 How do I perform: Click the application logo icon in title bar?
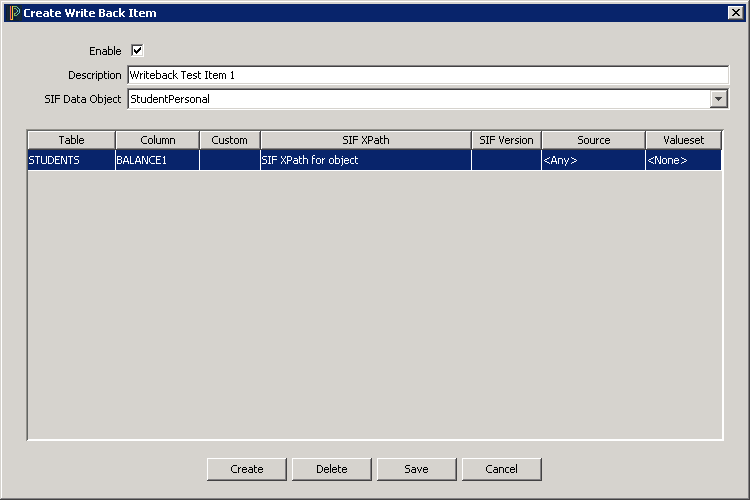point(13,13)
